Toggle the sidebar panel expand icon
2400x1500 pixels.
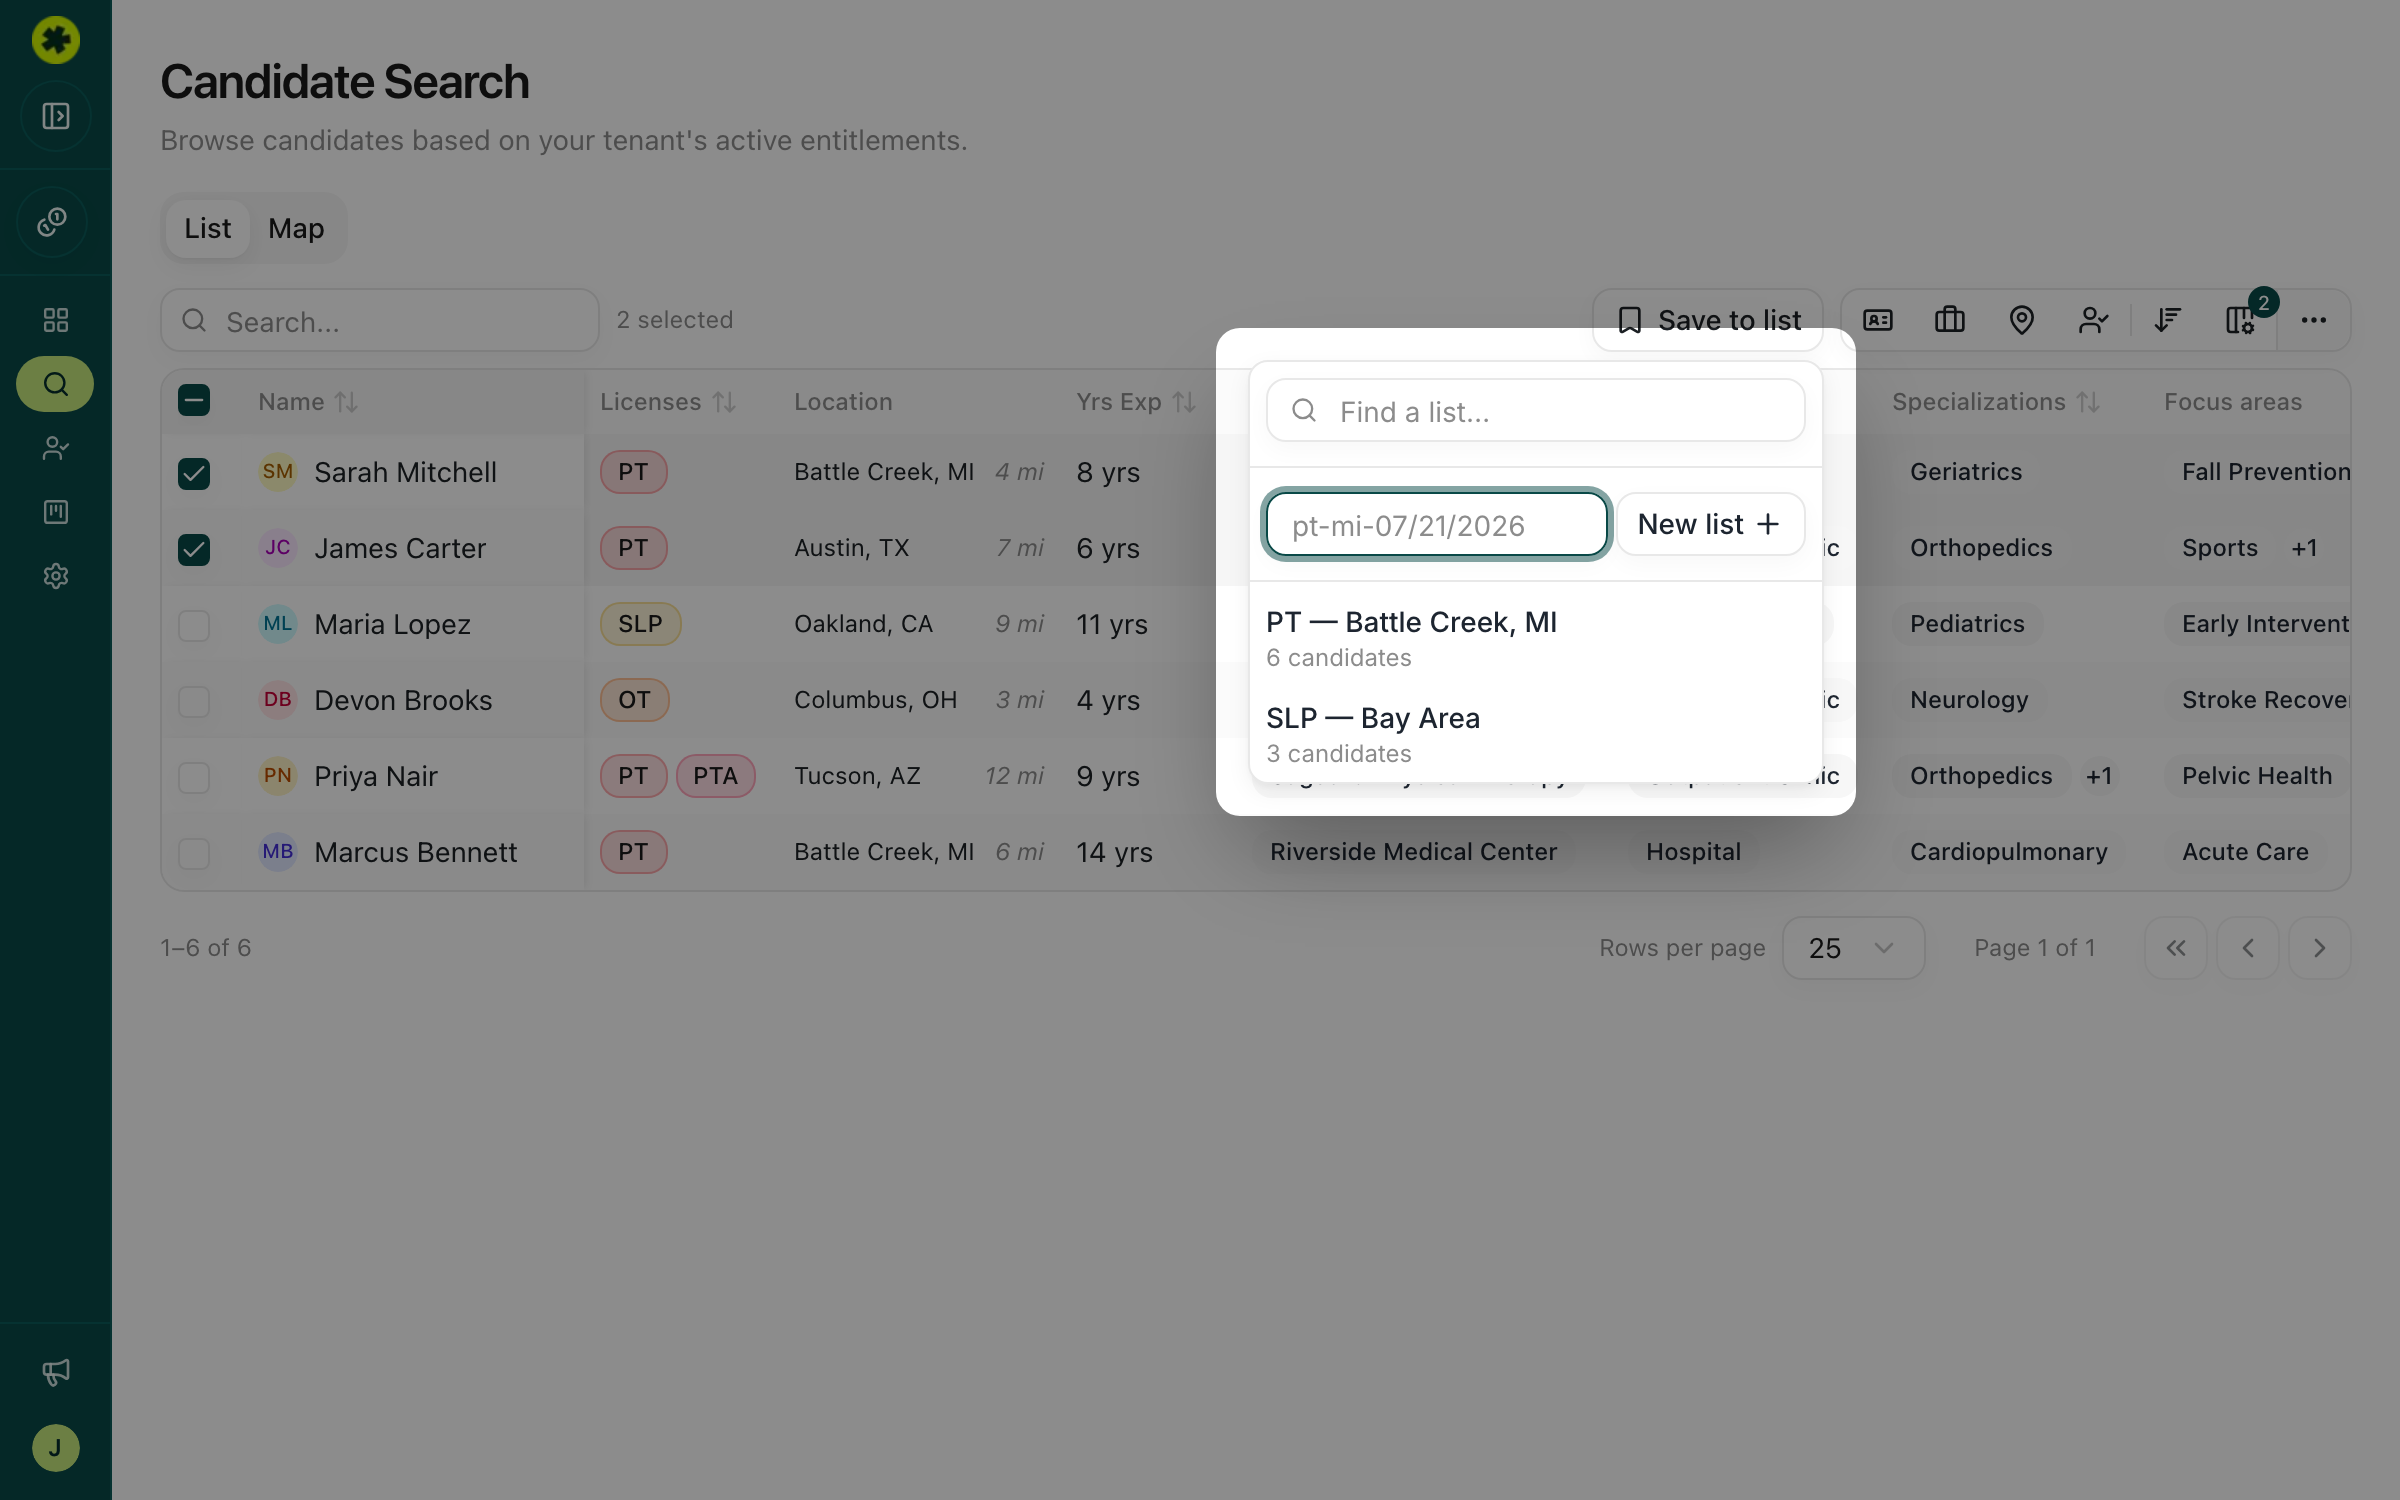[56, 116]
